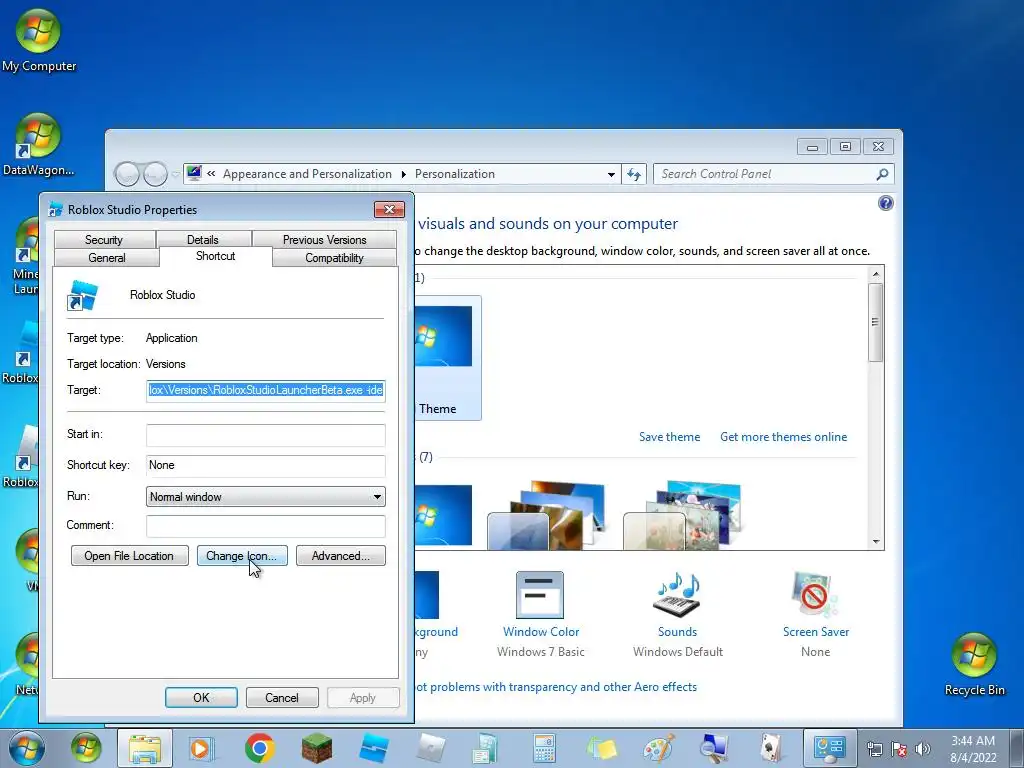Switch to the Control Panel taskbar button
This screenshot has width=1024, height=768.
pos(829,748)
